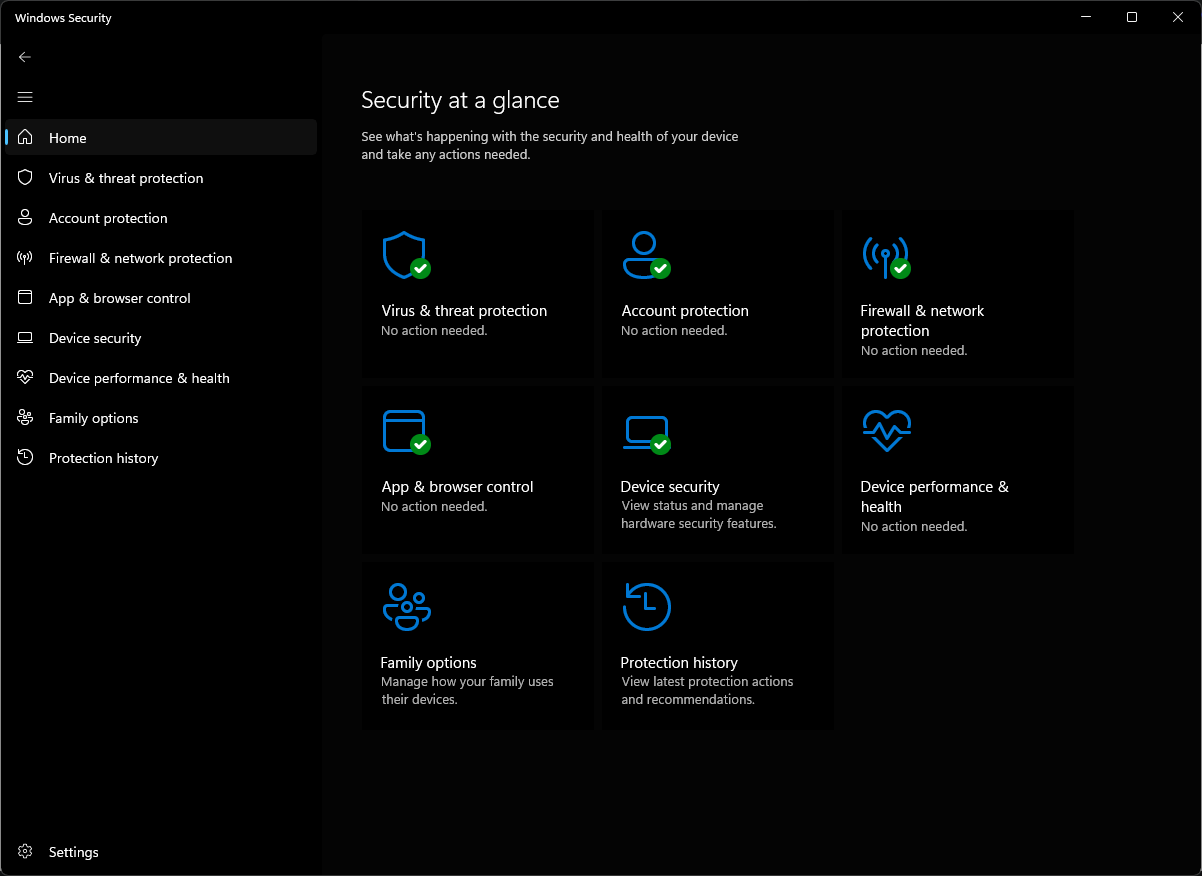Open Protection history from sidebar
Viewport: 1202px width, 876px height.
coord(161,458)
